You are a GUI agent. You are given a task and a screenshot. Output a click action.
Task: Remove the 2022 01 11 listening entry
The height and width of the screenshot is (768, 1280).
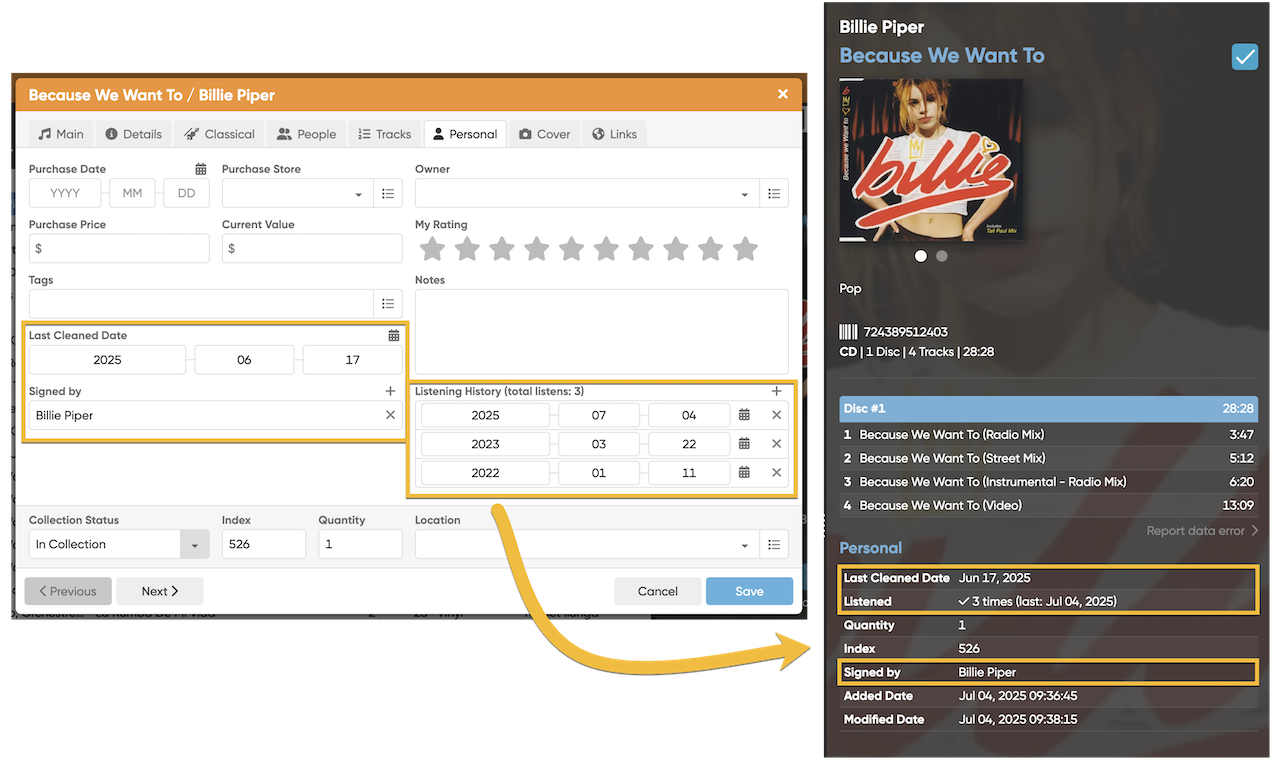pos(776,473)
